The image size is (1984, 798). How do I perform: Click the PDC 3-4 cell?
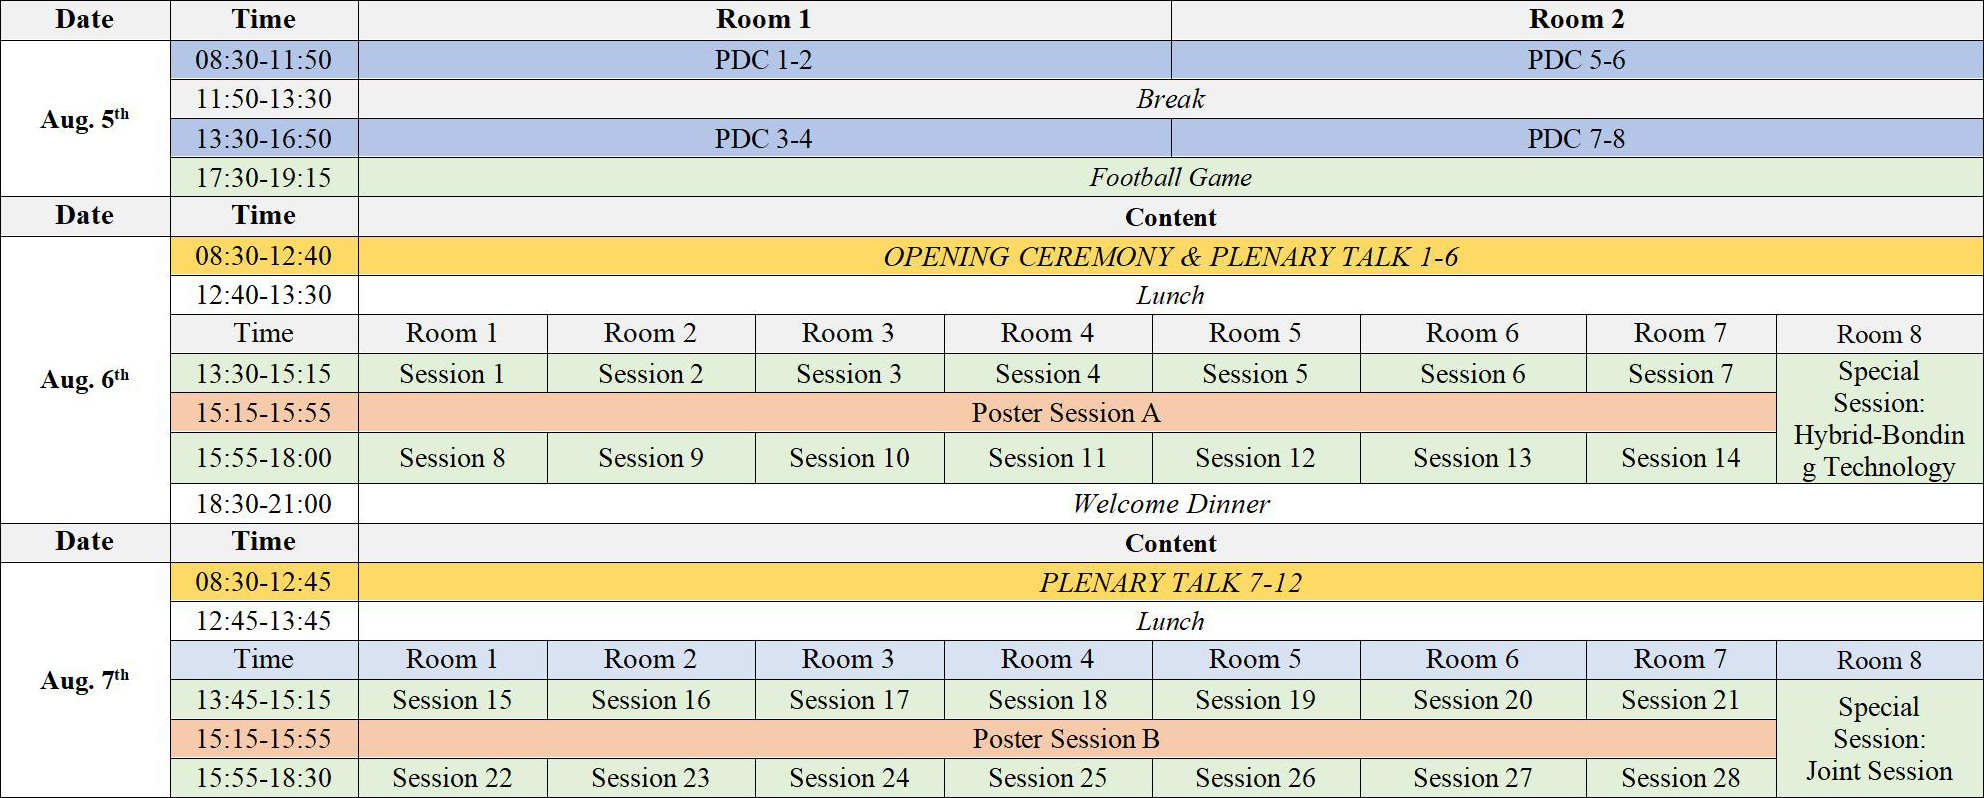[x=764, y=138]
